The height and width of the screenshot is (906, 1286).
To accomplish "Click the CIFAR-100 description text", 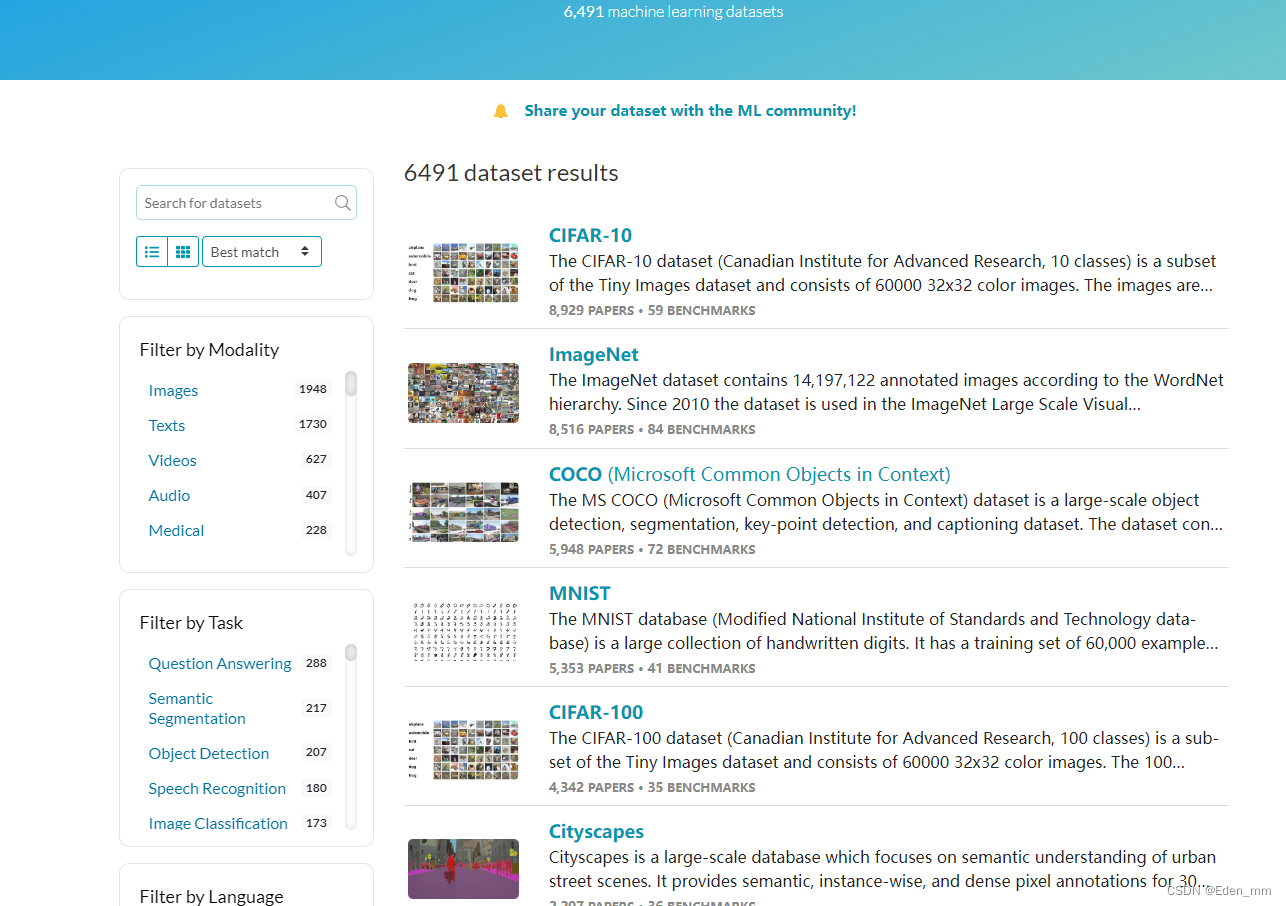I will click(x=884, y=750).
